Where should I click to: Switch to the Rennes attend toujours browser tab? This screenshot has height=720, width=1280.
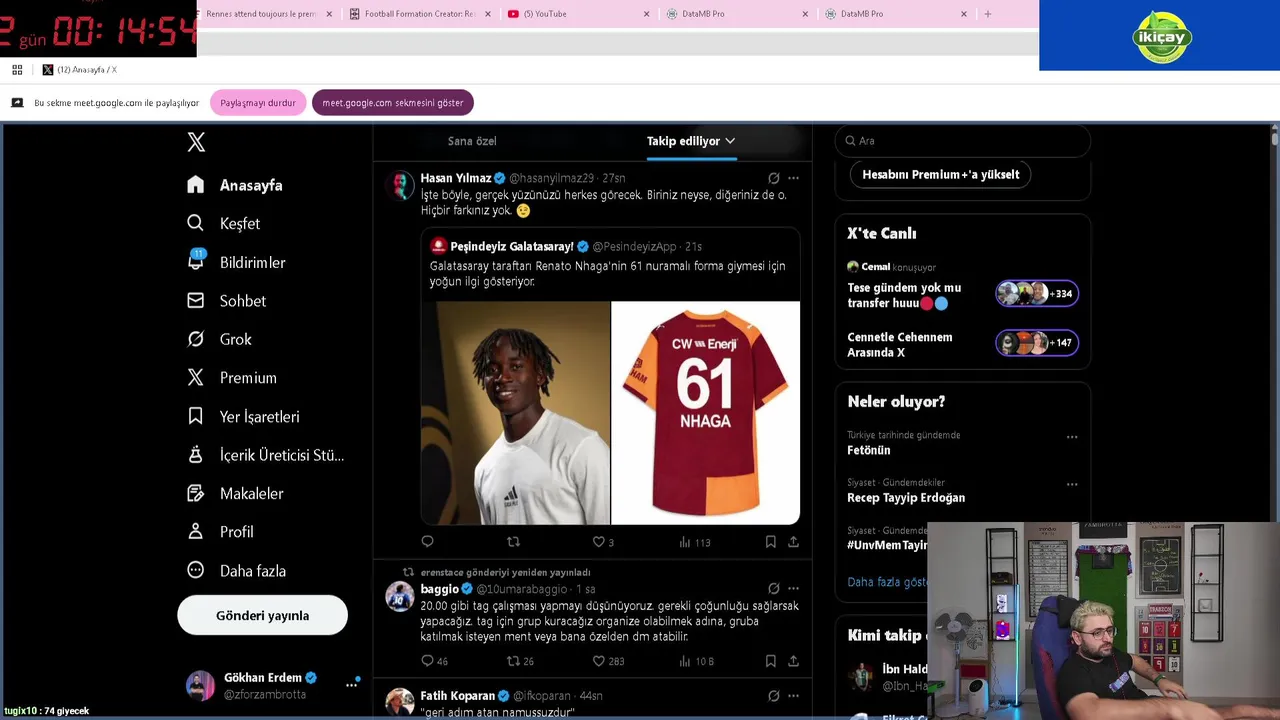coord(262,14)
